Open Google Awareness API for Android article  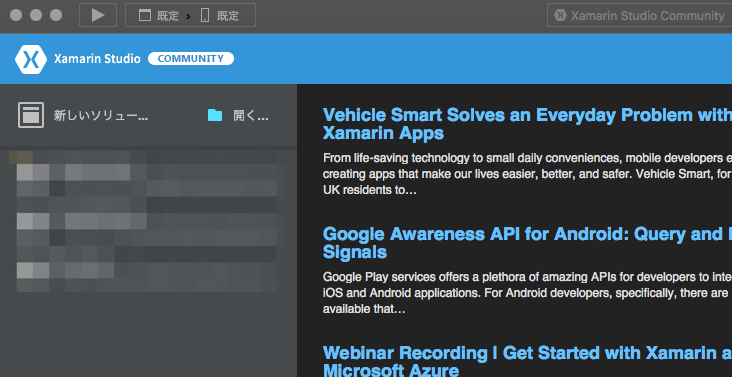527,243
